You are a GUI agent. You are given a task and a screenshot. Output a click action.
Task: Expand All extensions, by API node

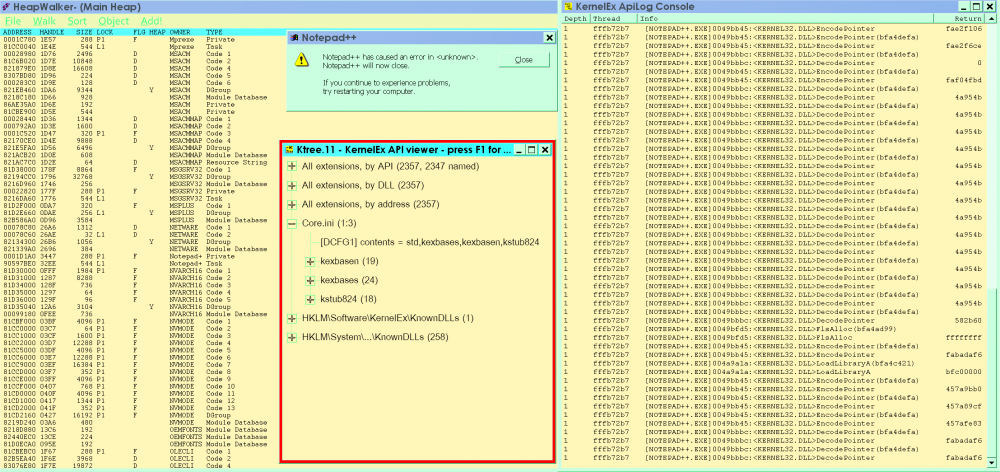click(292, 167)
